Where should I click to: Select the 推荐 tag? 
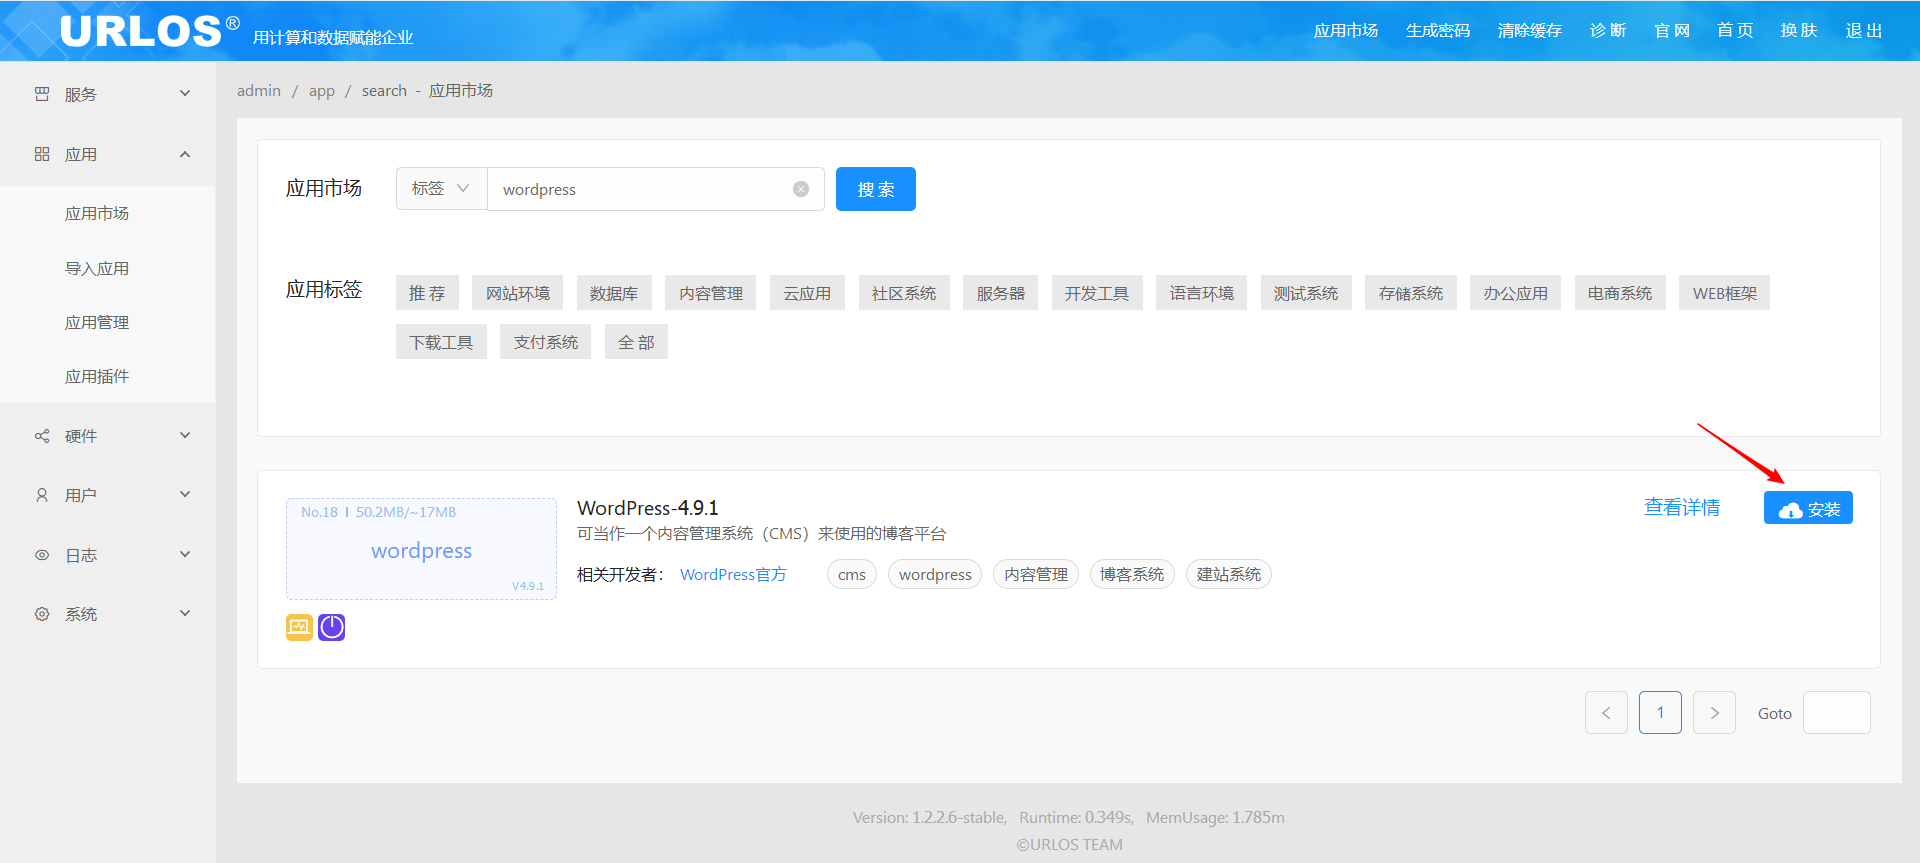[x=427, y=293]
